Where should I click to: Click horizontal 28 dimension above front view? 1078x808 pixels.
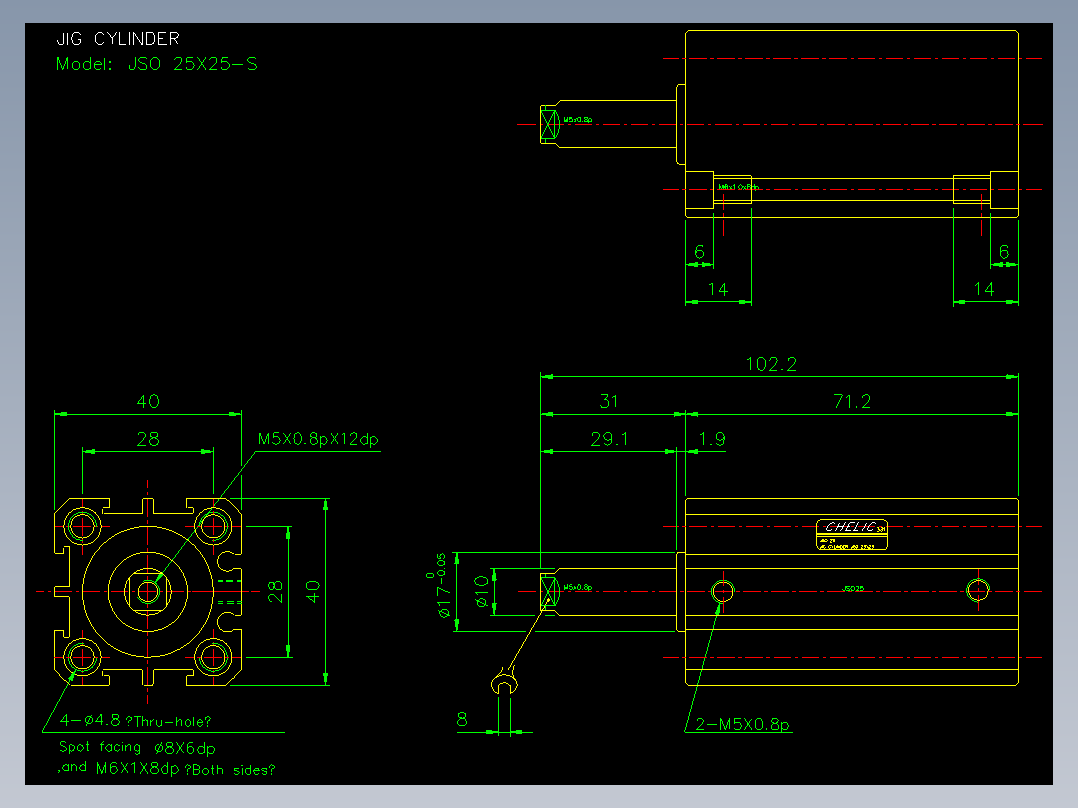(x=148, y=439)
